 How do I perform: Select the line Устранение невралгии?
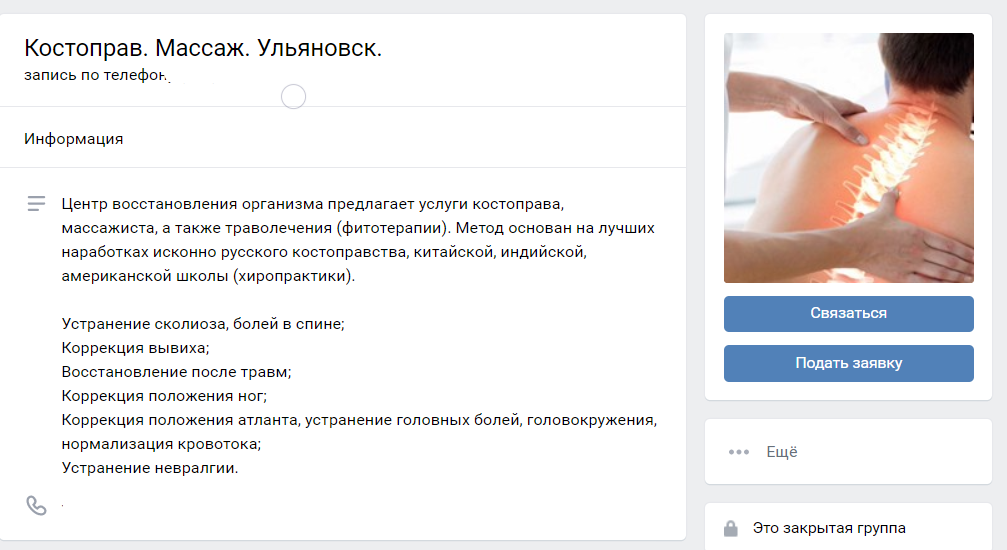[x=150, y=468]
